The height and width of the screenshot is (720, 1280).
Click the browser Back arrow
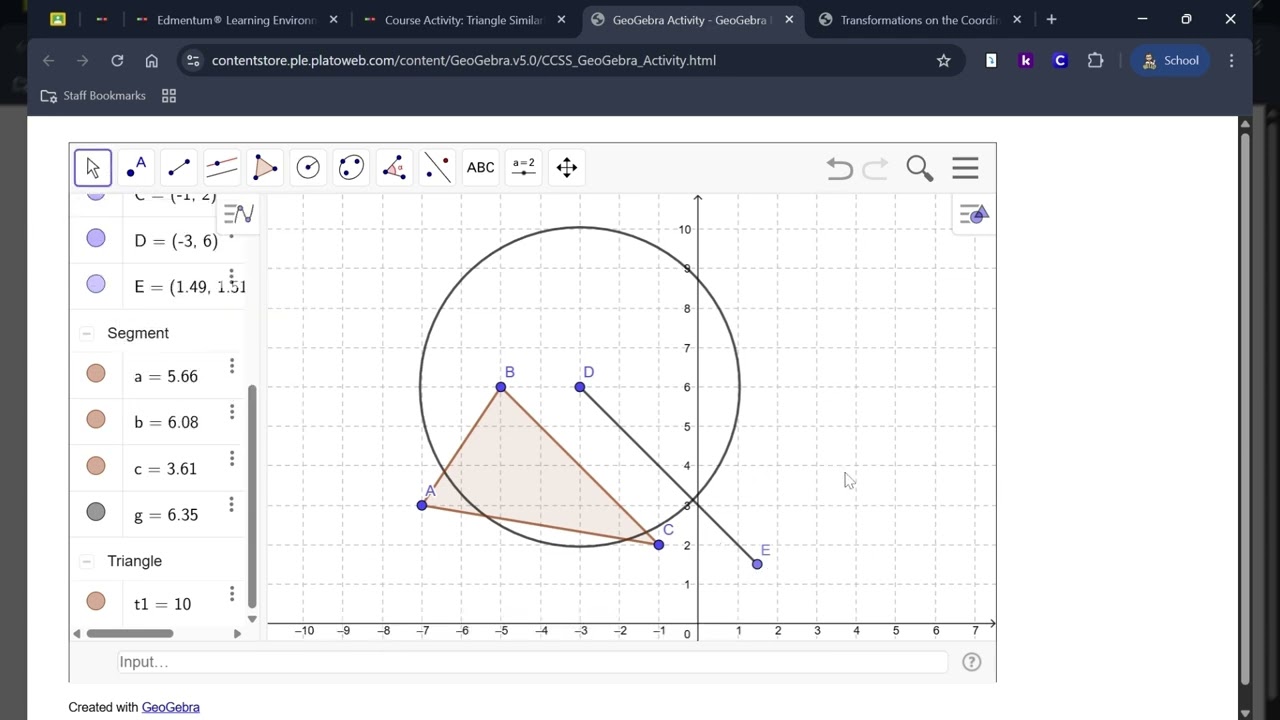click(x=48, y=60)
